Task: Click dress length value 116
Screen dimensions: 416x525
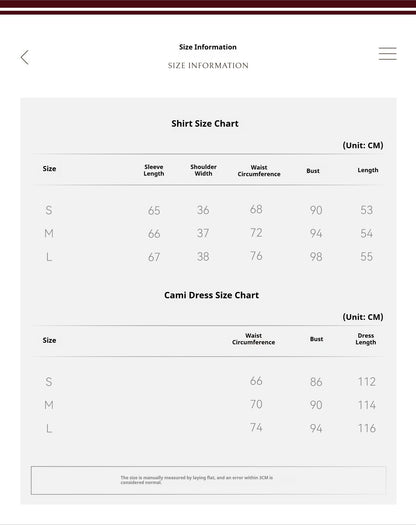Action: tap(367, 428)
